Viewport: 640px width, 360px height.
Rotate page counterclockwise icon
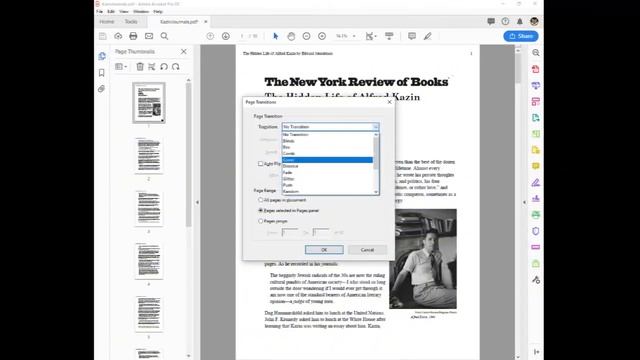pyautogui.click(x=164, y=67)
